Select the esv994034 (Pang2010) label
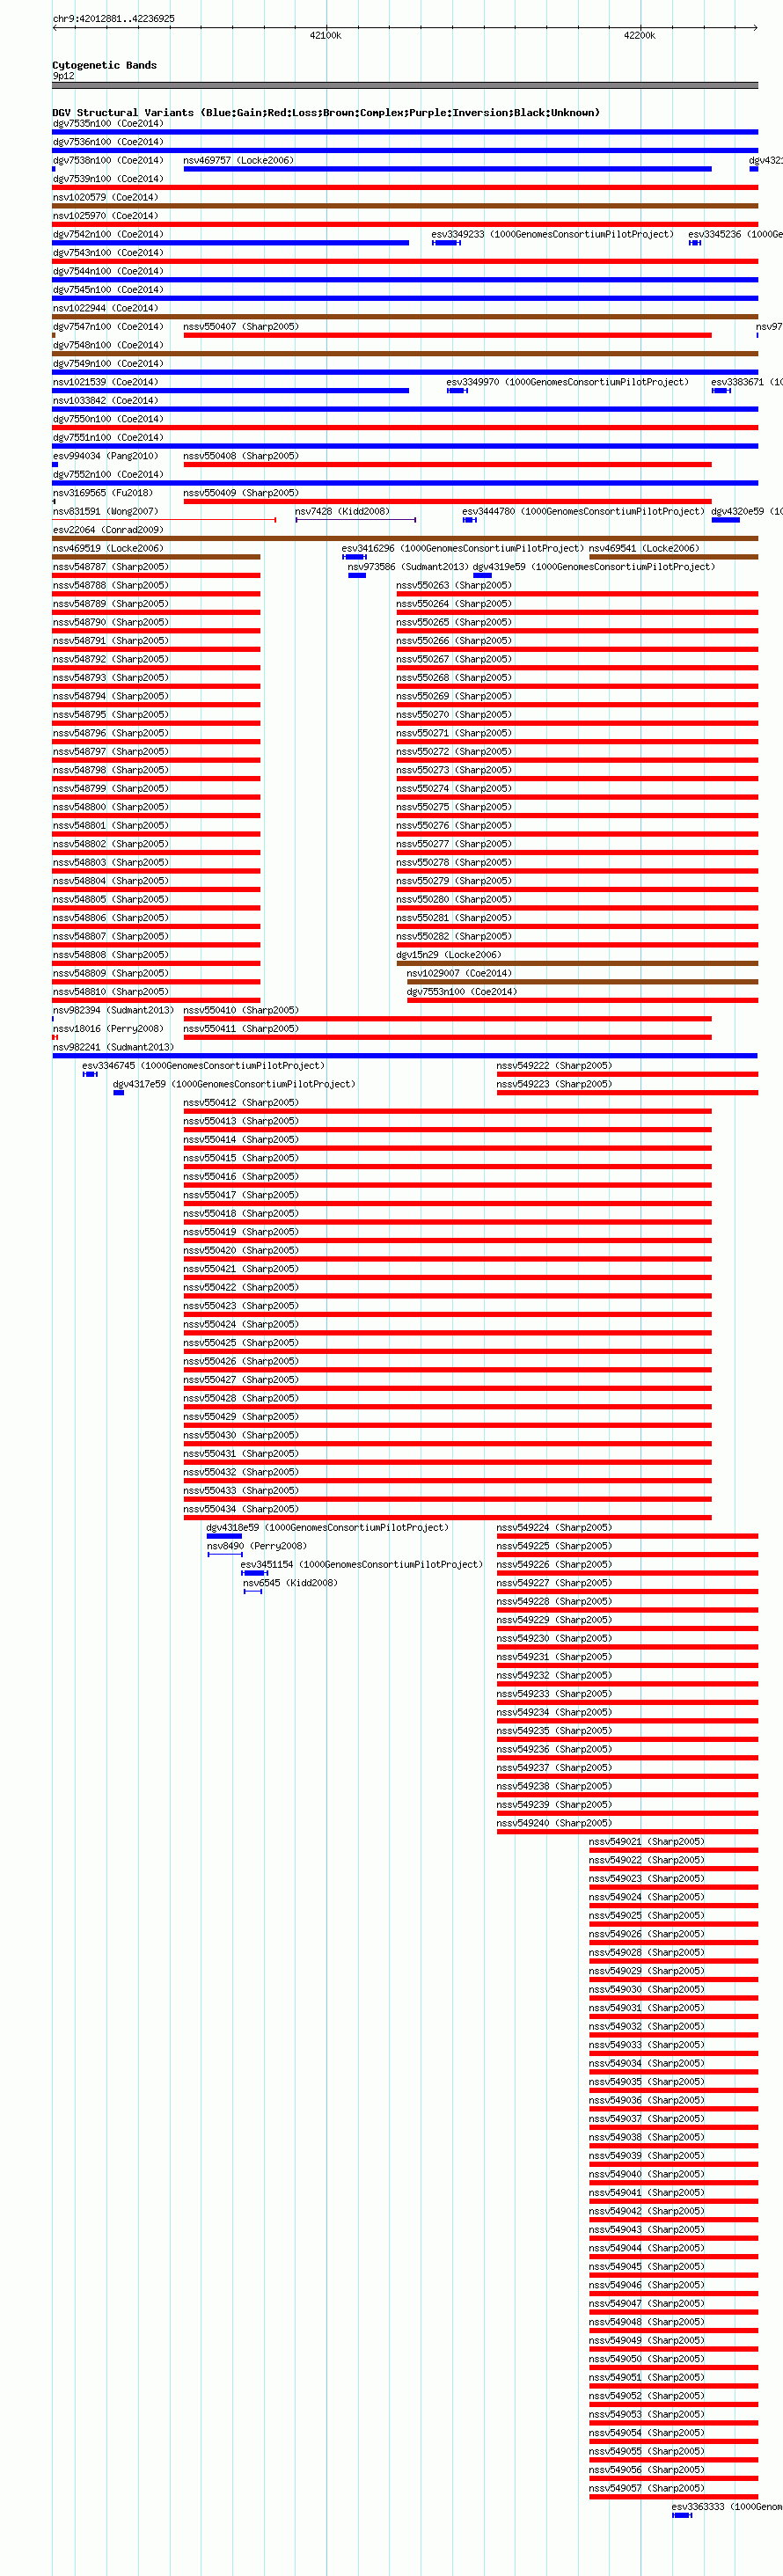 click(105, 456)
